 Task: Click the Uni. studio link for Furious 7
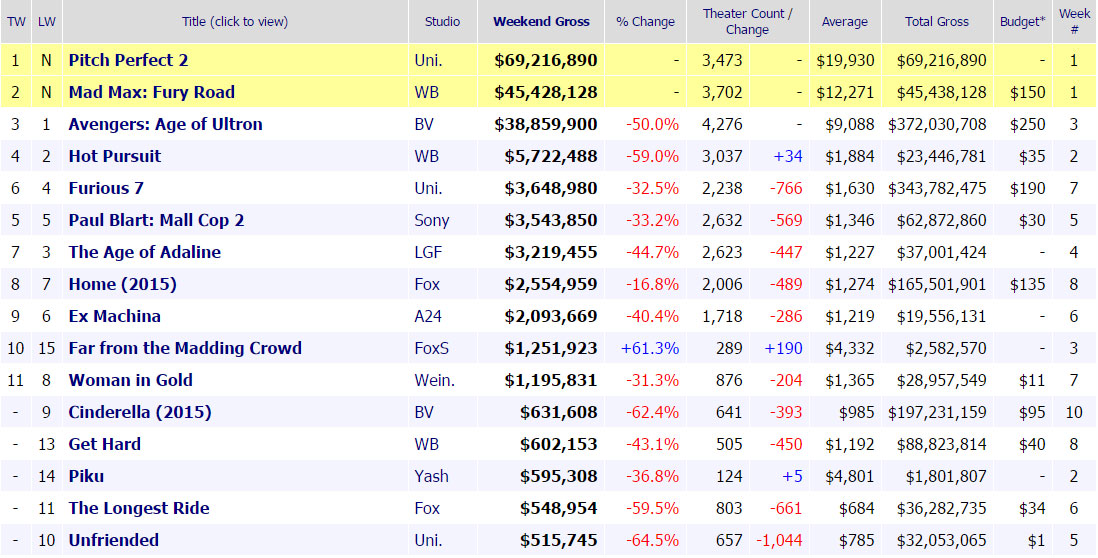pyautogui.click(x=428, y=188)
